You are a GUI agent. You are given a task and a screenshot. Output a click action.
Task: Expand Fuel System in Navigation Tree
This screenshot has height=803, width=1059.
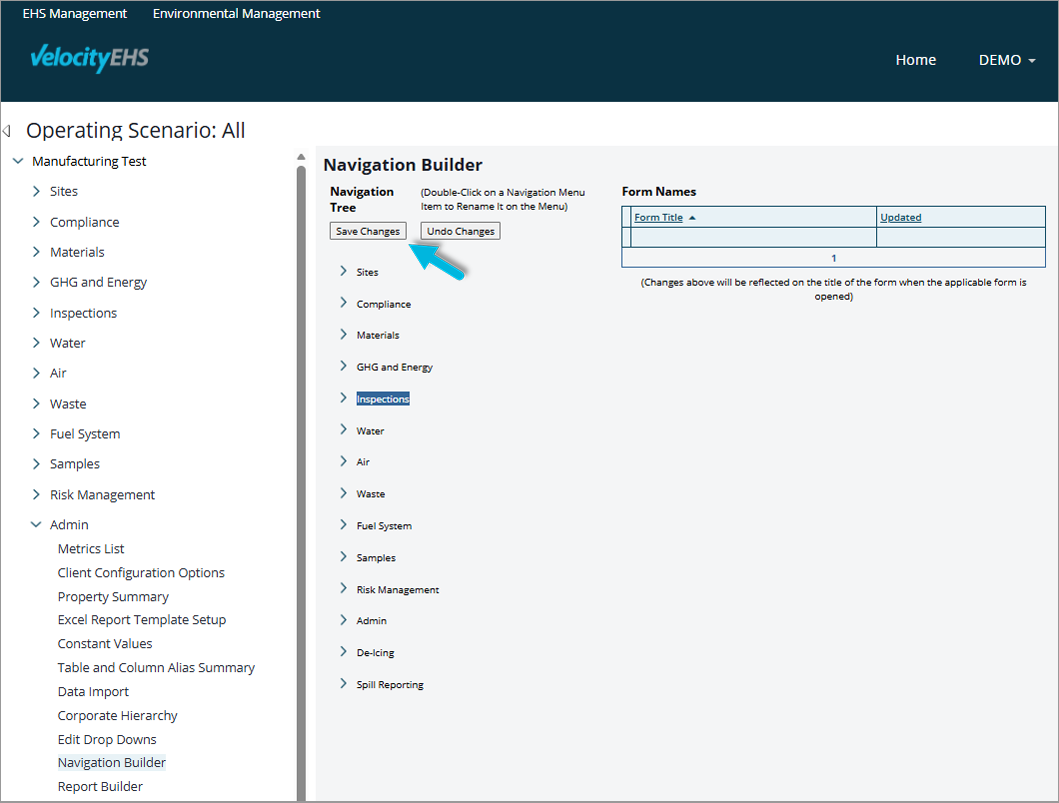[343, 525]
